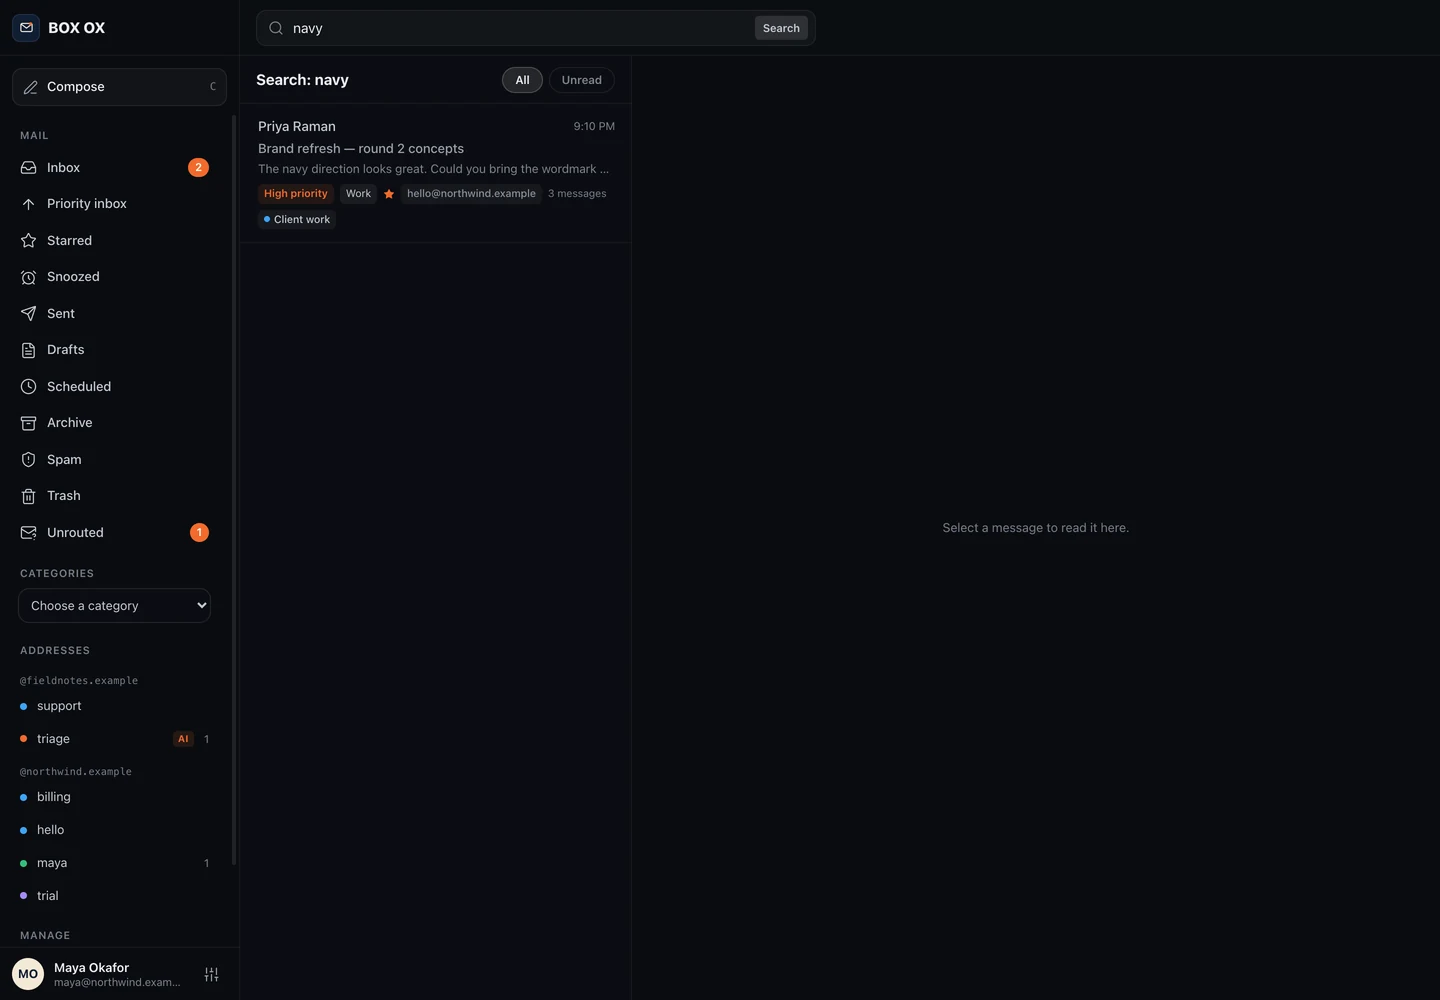The width and height of the screenshot is (1440, 1000).
Task: Click the blue dot beside support
Action: pos(23,706)
